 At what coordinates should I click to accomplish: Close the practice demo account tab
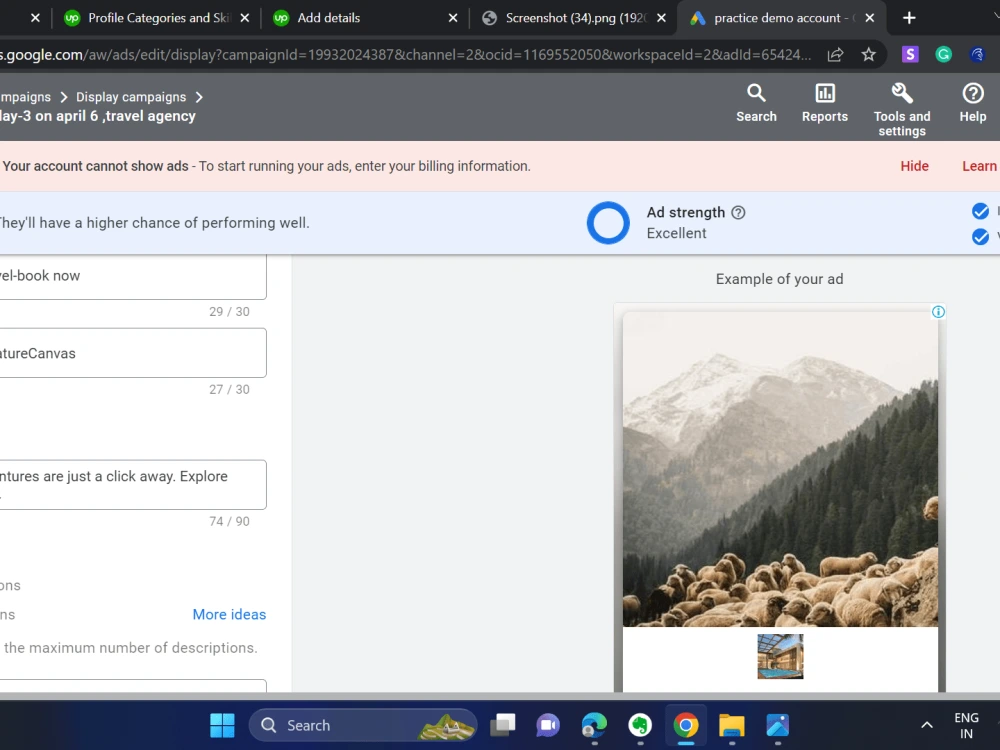coord(869,18)
